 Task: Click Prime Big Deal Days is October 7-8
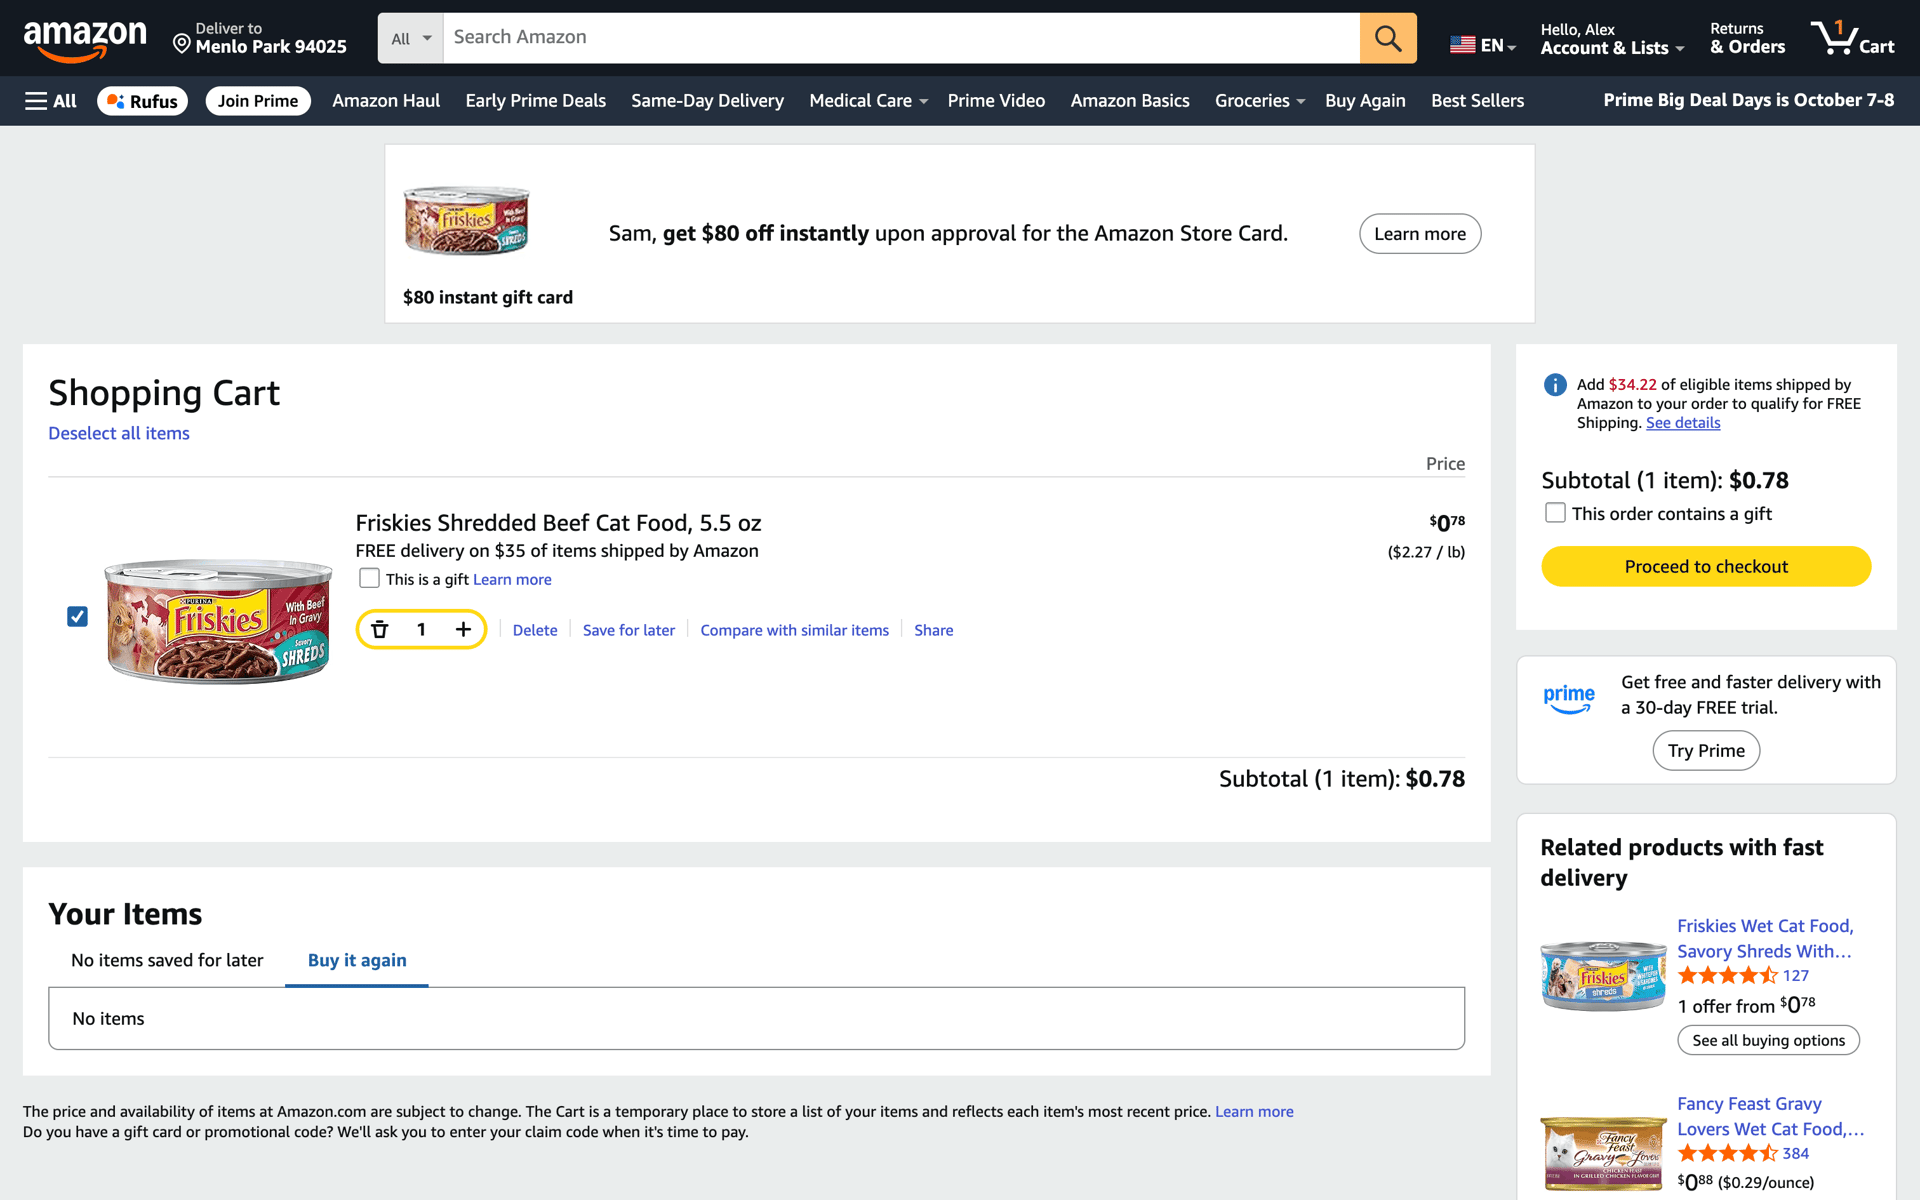1748,100
